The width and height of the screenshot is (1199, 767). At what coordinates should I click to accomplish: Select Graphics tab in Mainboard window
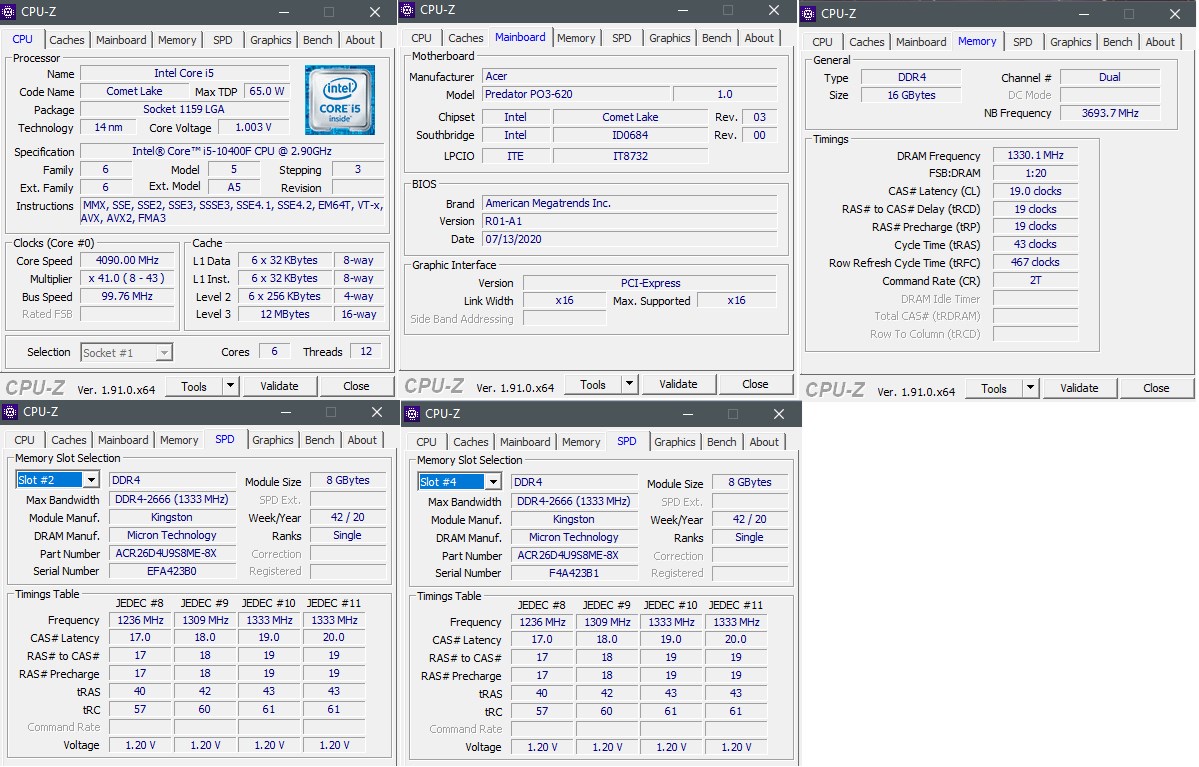pos(669,38)
